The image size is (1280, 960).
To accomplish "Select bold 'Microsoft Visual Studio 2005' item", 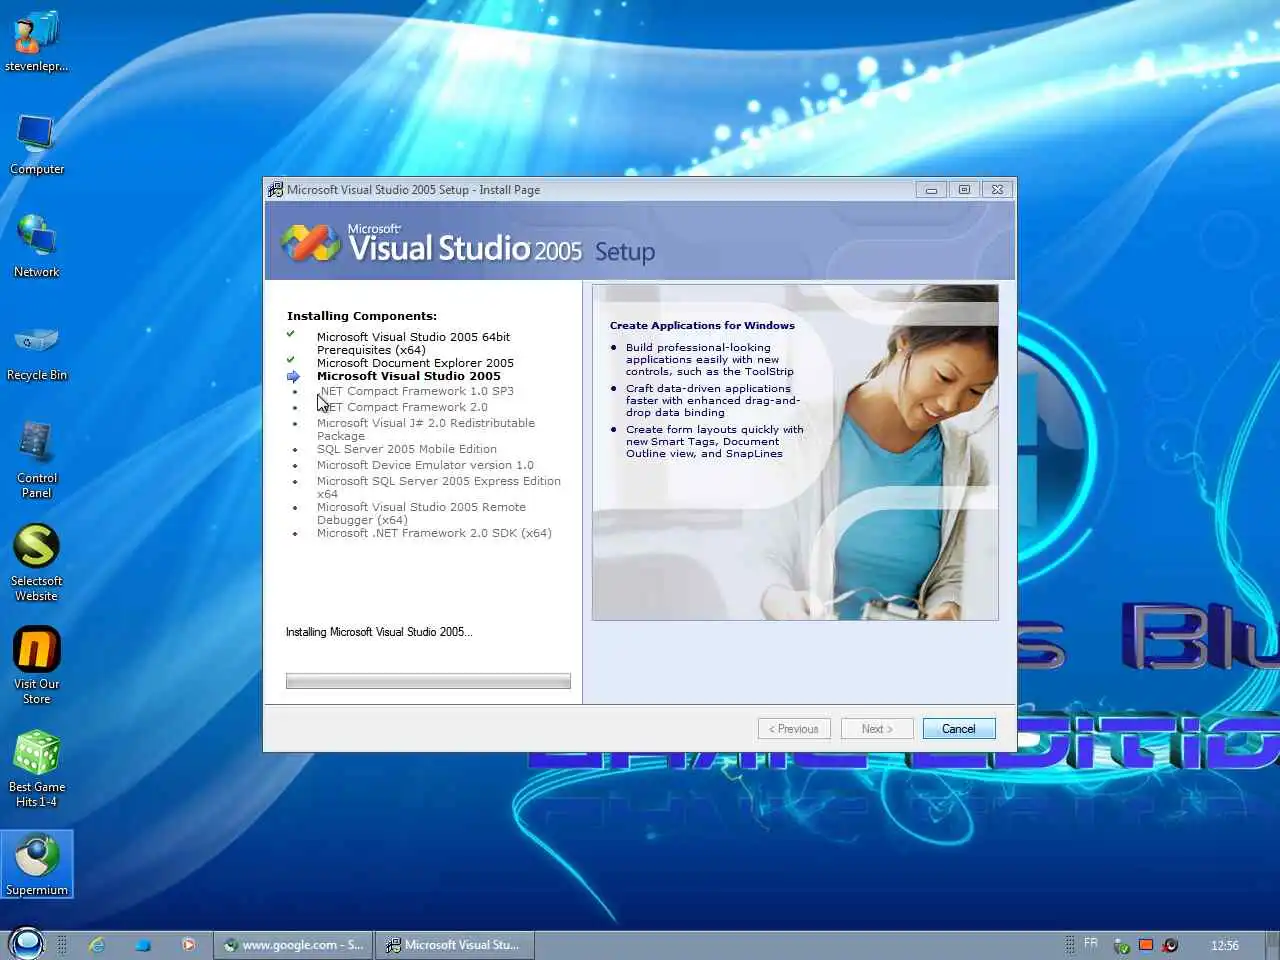I will coord(409,376).
